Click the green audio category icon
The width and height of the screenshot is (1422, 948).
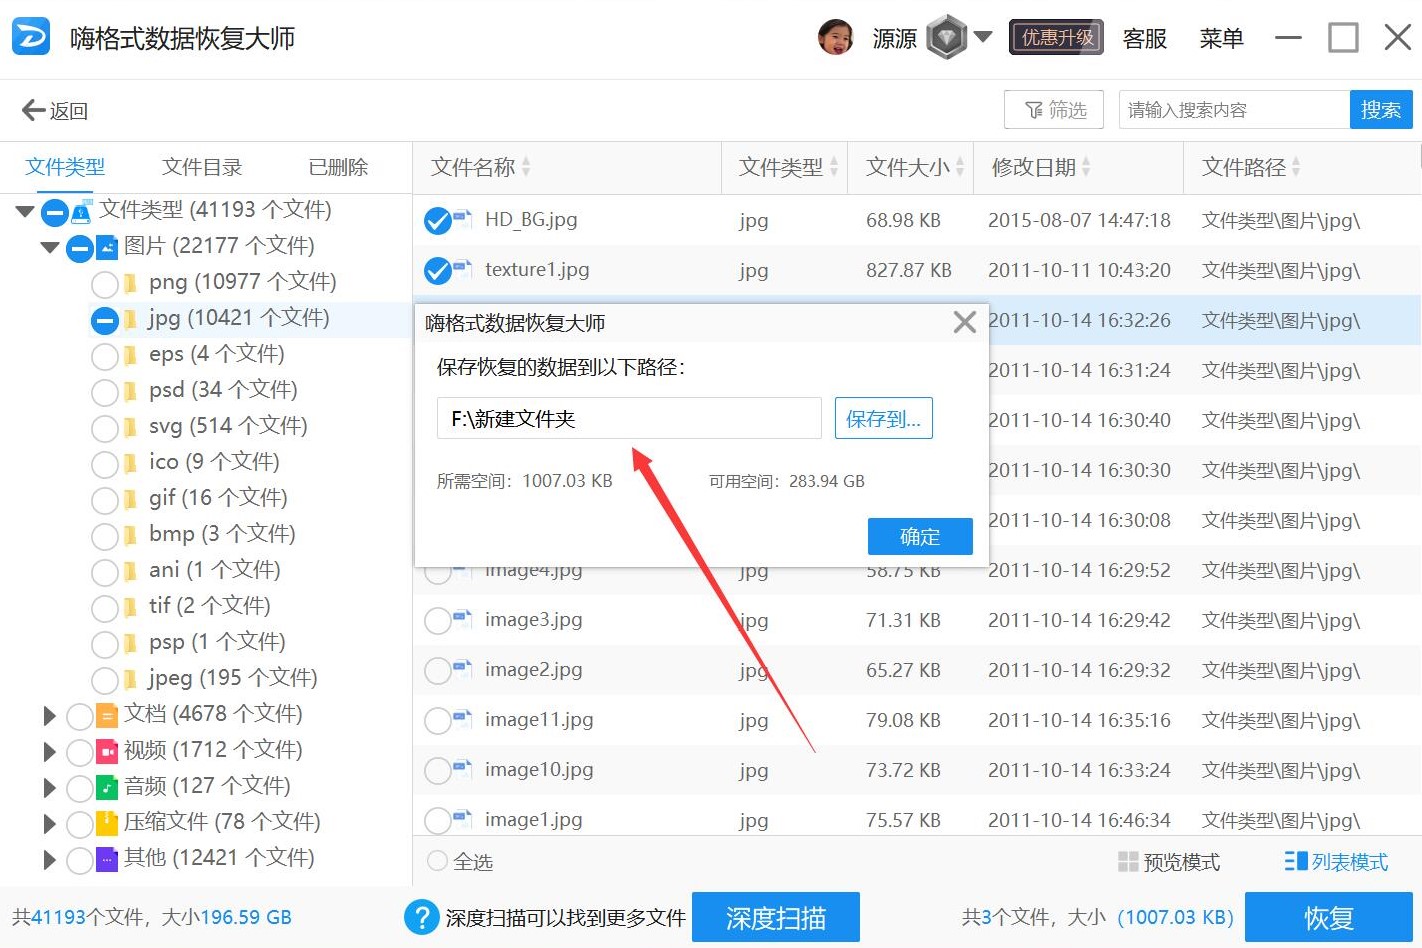coord(107,787)
